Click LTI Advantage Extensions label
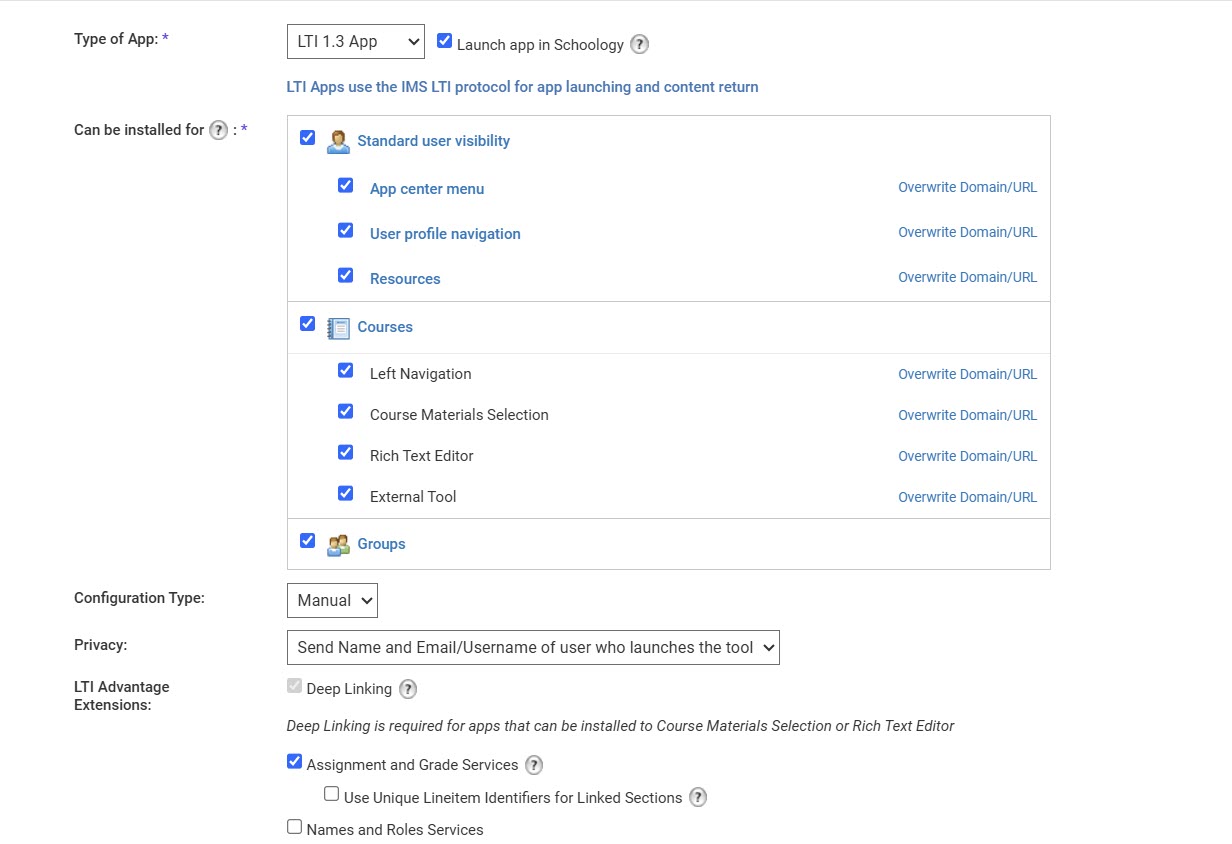Image resolution: width=1232 pixels, height=844 pixels. click(x=122, y=696)
